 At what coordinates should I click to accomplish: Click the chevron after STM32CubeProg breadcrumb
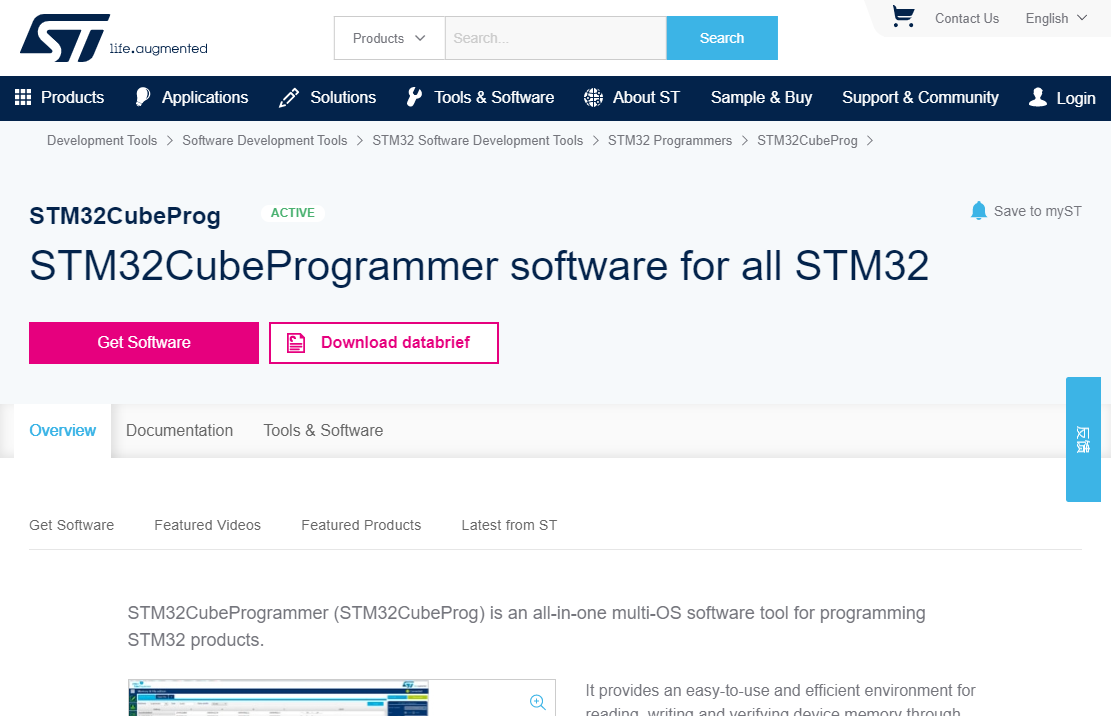click(869, 140)
